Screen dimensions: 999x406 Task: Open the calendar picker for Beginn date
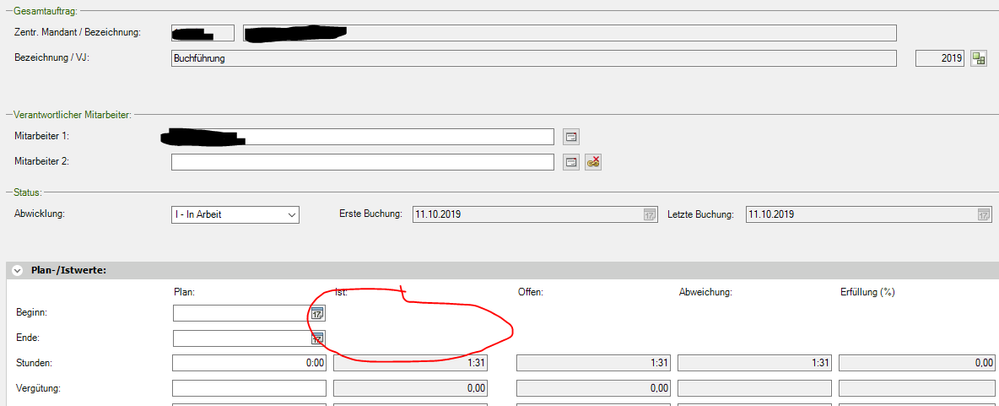point(317,313)
